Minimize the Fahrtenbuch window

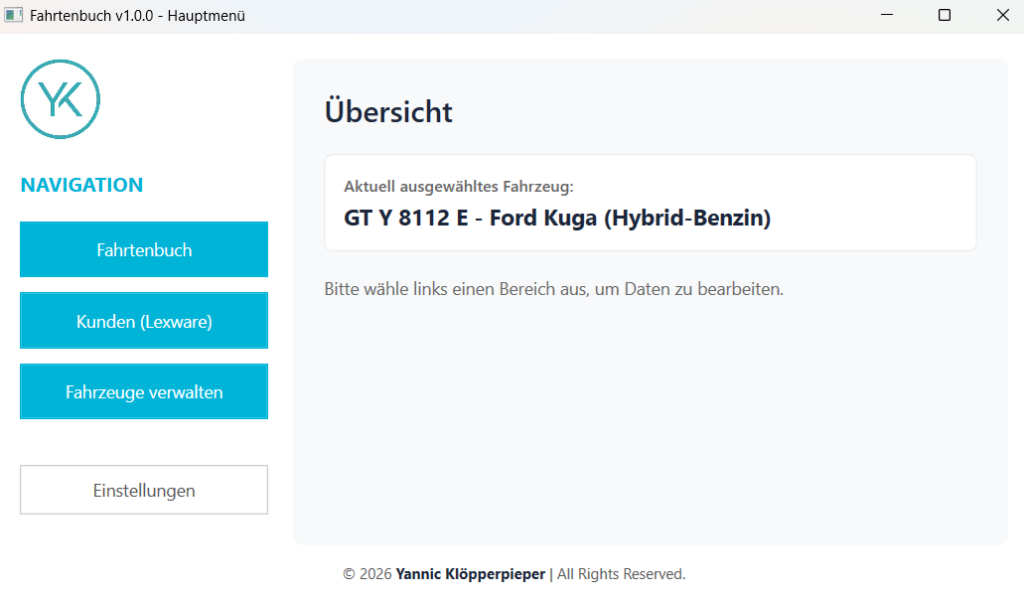[x=887, y=15]
